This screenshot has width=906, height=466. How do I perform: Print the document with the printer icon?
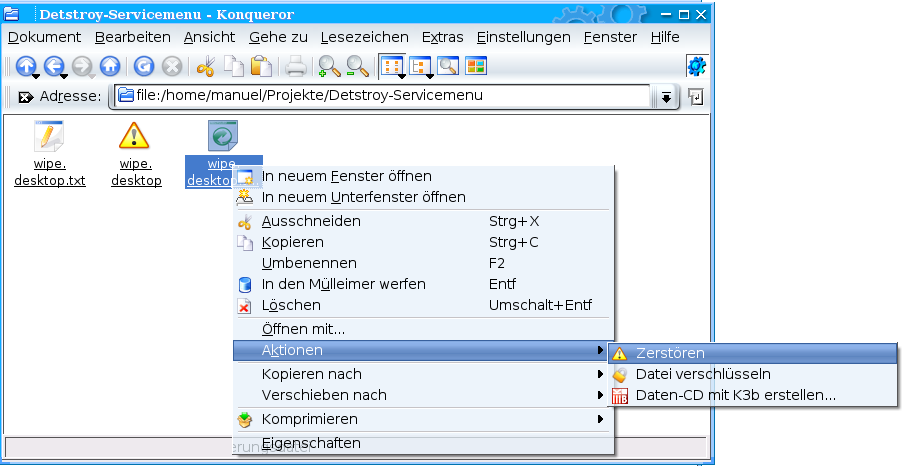(x=296, y=66)
